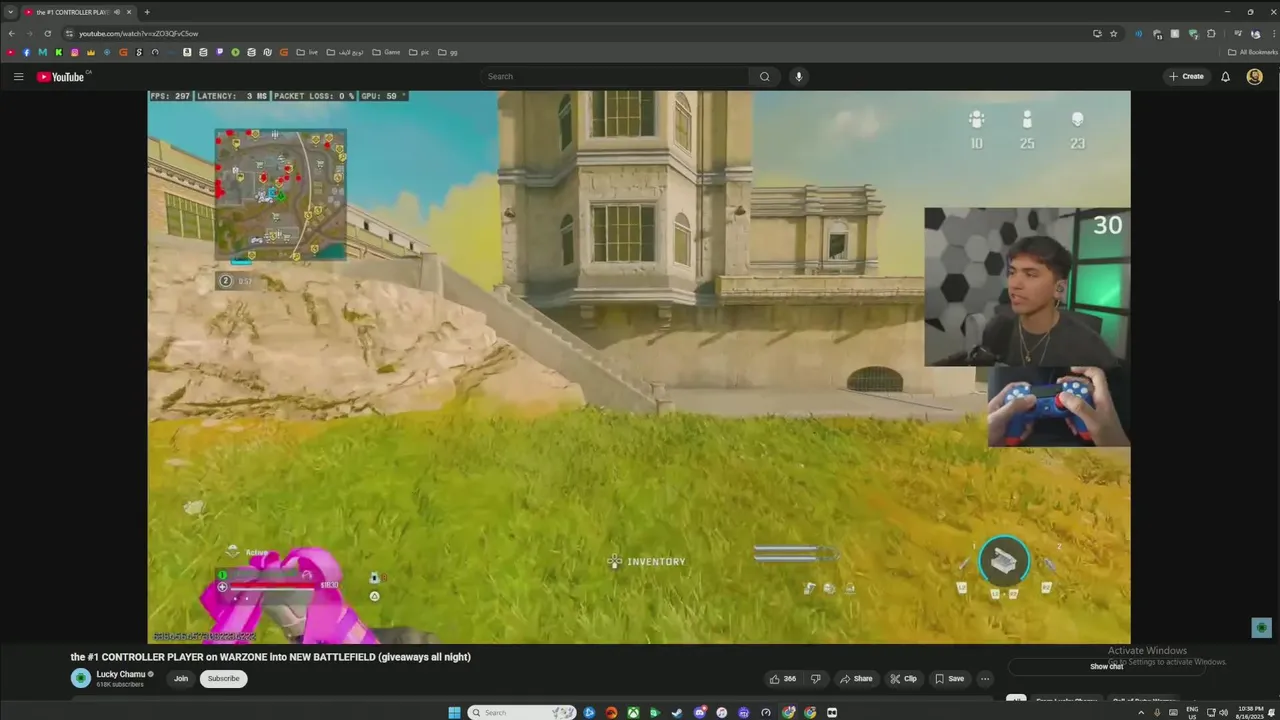Open the YouTube guide hamburger menu
1280x720 pixels.
coord(18,76)
